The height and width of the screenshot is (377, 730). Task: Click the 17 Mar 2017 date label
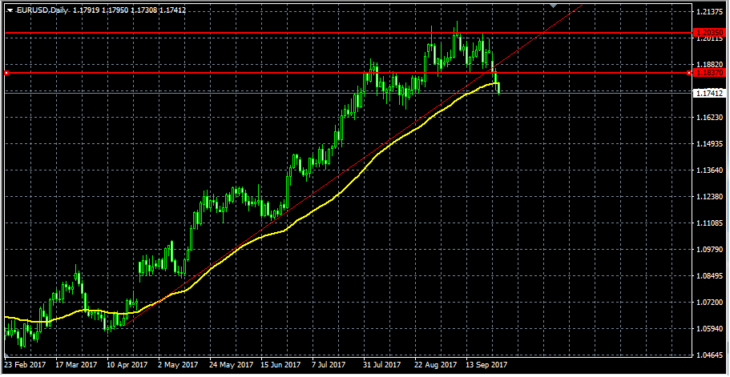coord(76,365)
